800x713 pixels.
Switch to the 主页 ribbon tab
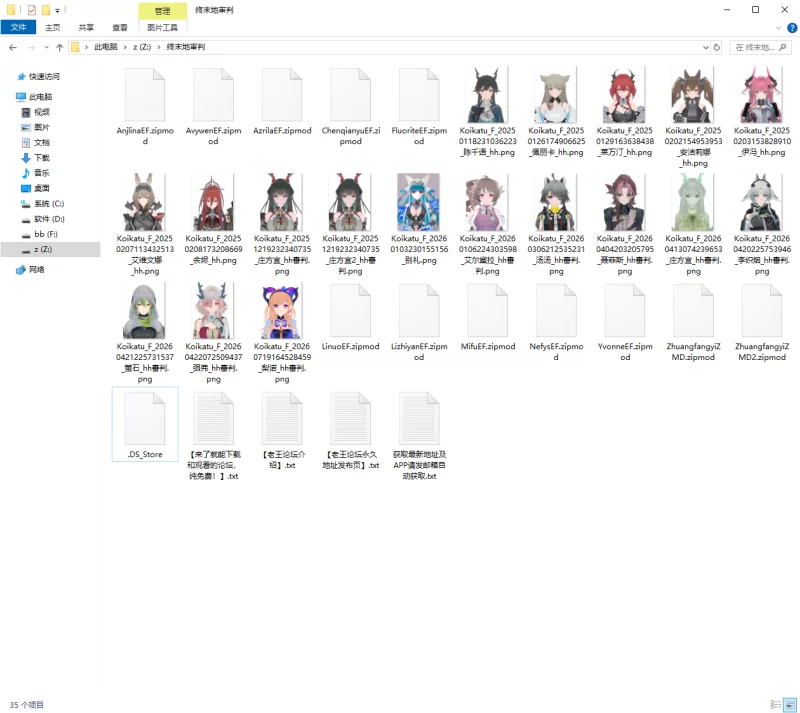coord(53,28)
